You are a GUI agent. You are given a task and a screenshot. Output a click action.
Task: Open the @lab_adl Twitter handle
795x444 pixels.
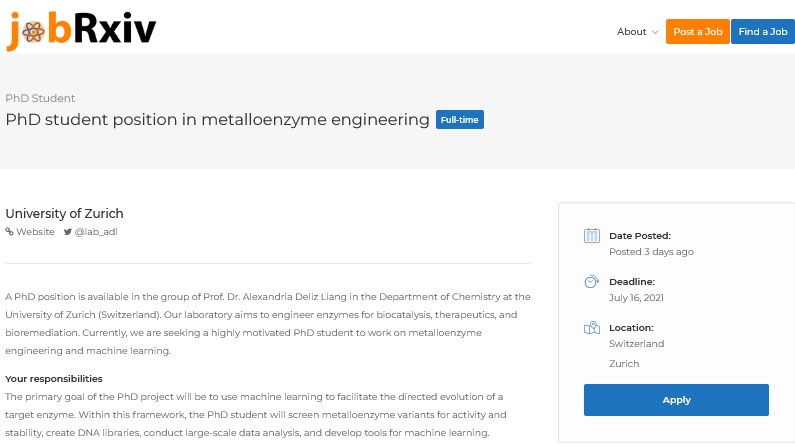coord(96,232)
